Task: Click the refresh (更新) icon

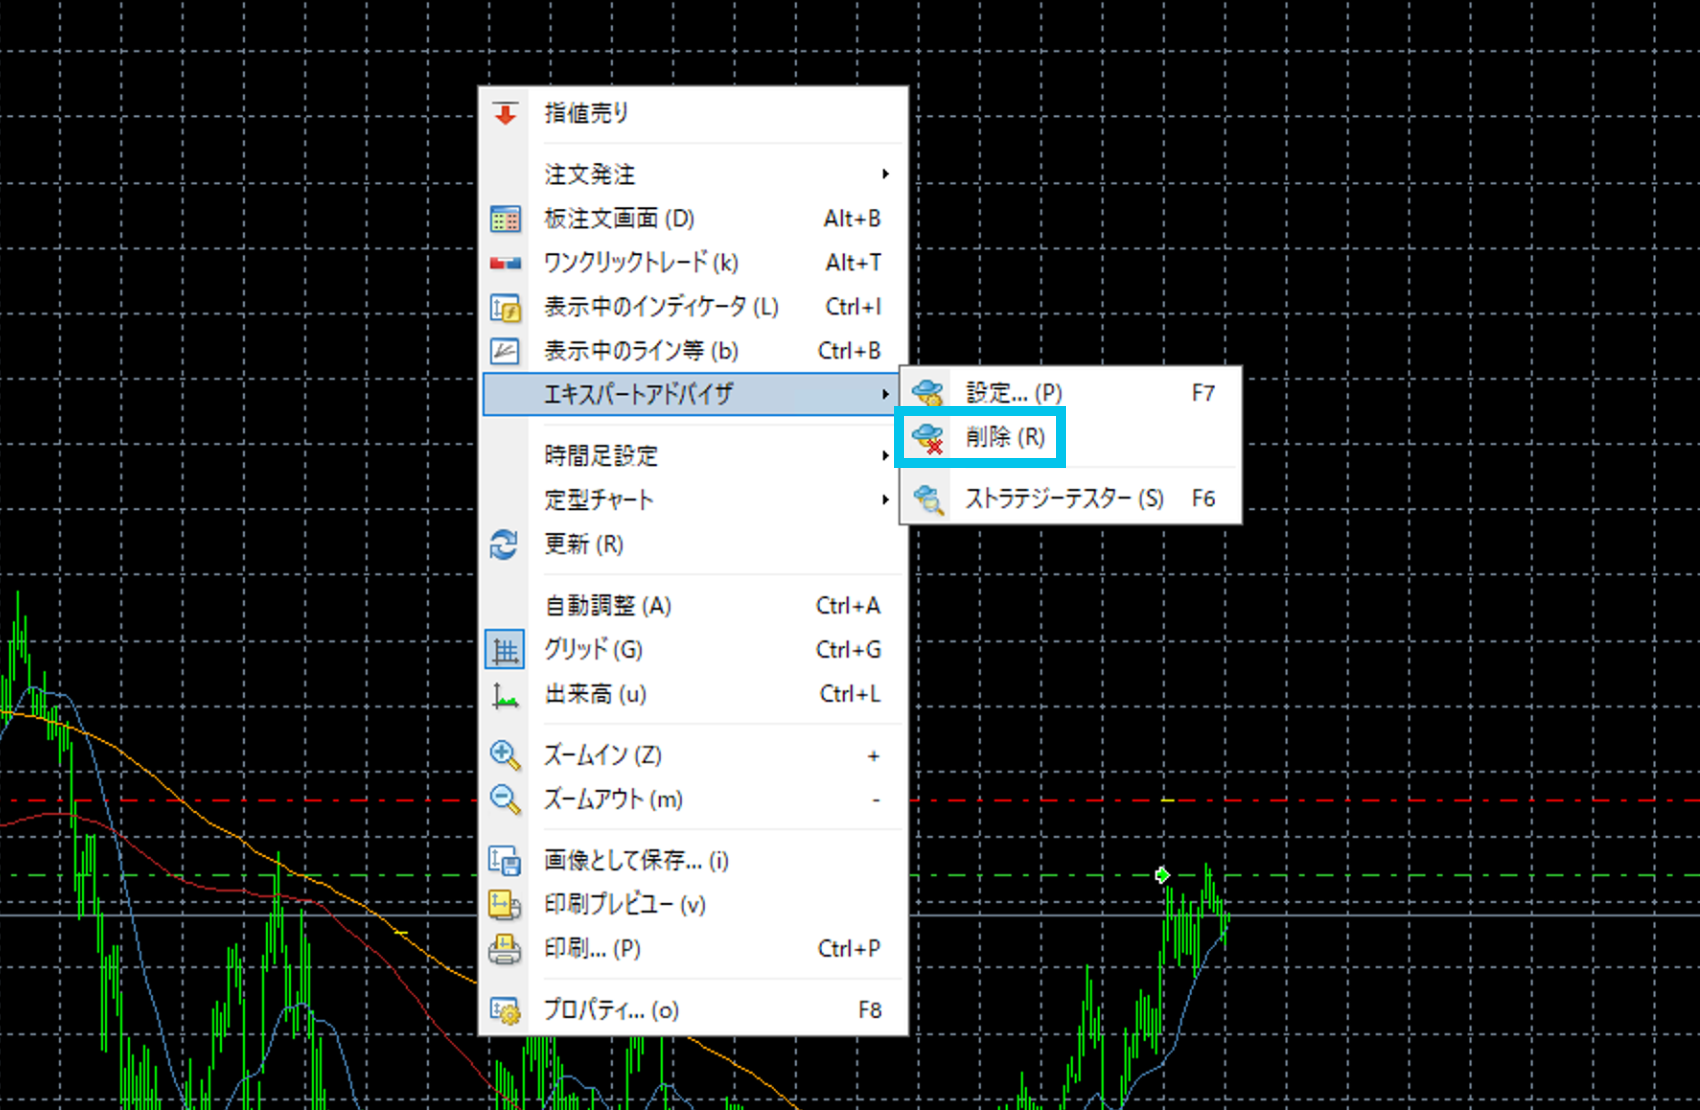Action: (504, 545)
